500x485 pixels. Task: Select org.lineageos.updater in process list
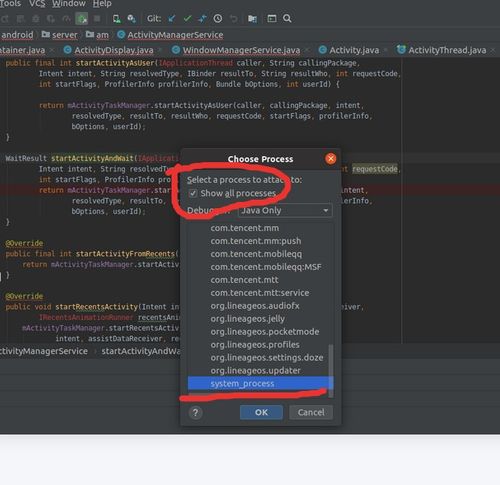(255, 371)
